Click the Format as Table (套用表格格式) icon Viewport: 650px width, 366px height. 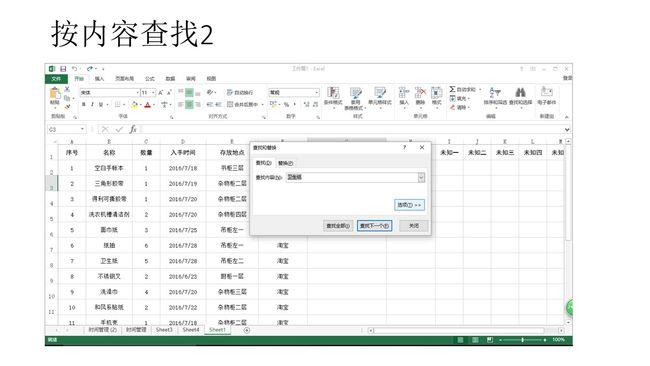(x=355, y=93)
